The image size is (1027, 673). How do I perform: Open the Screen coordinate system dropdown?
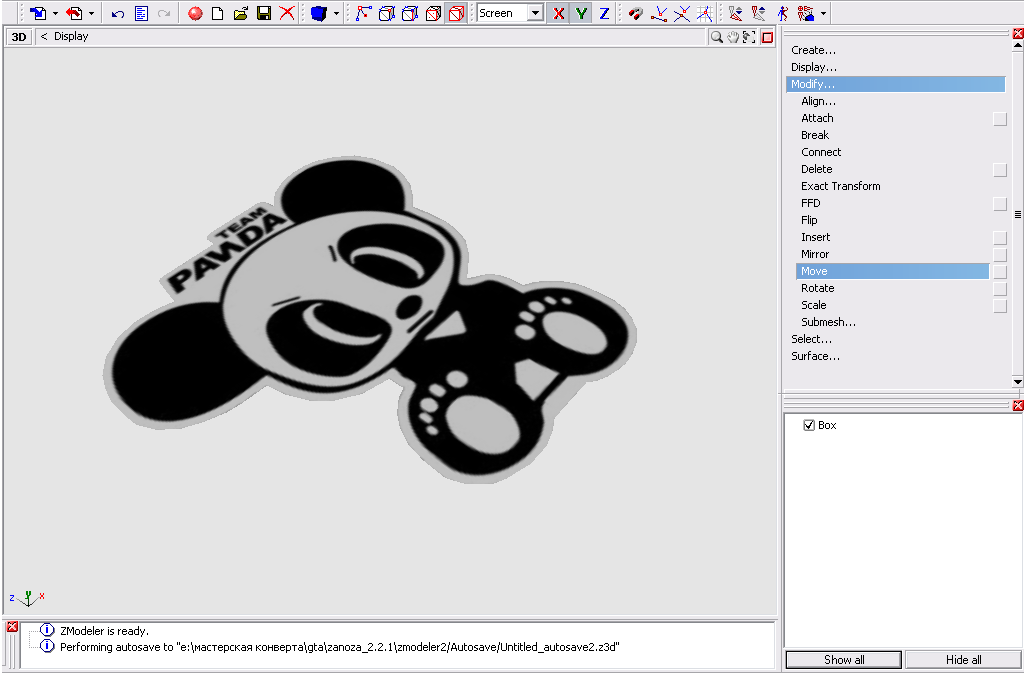coord(535,13)
